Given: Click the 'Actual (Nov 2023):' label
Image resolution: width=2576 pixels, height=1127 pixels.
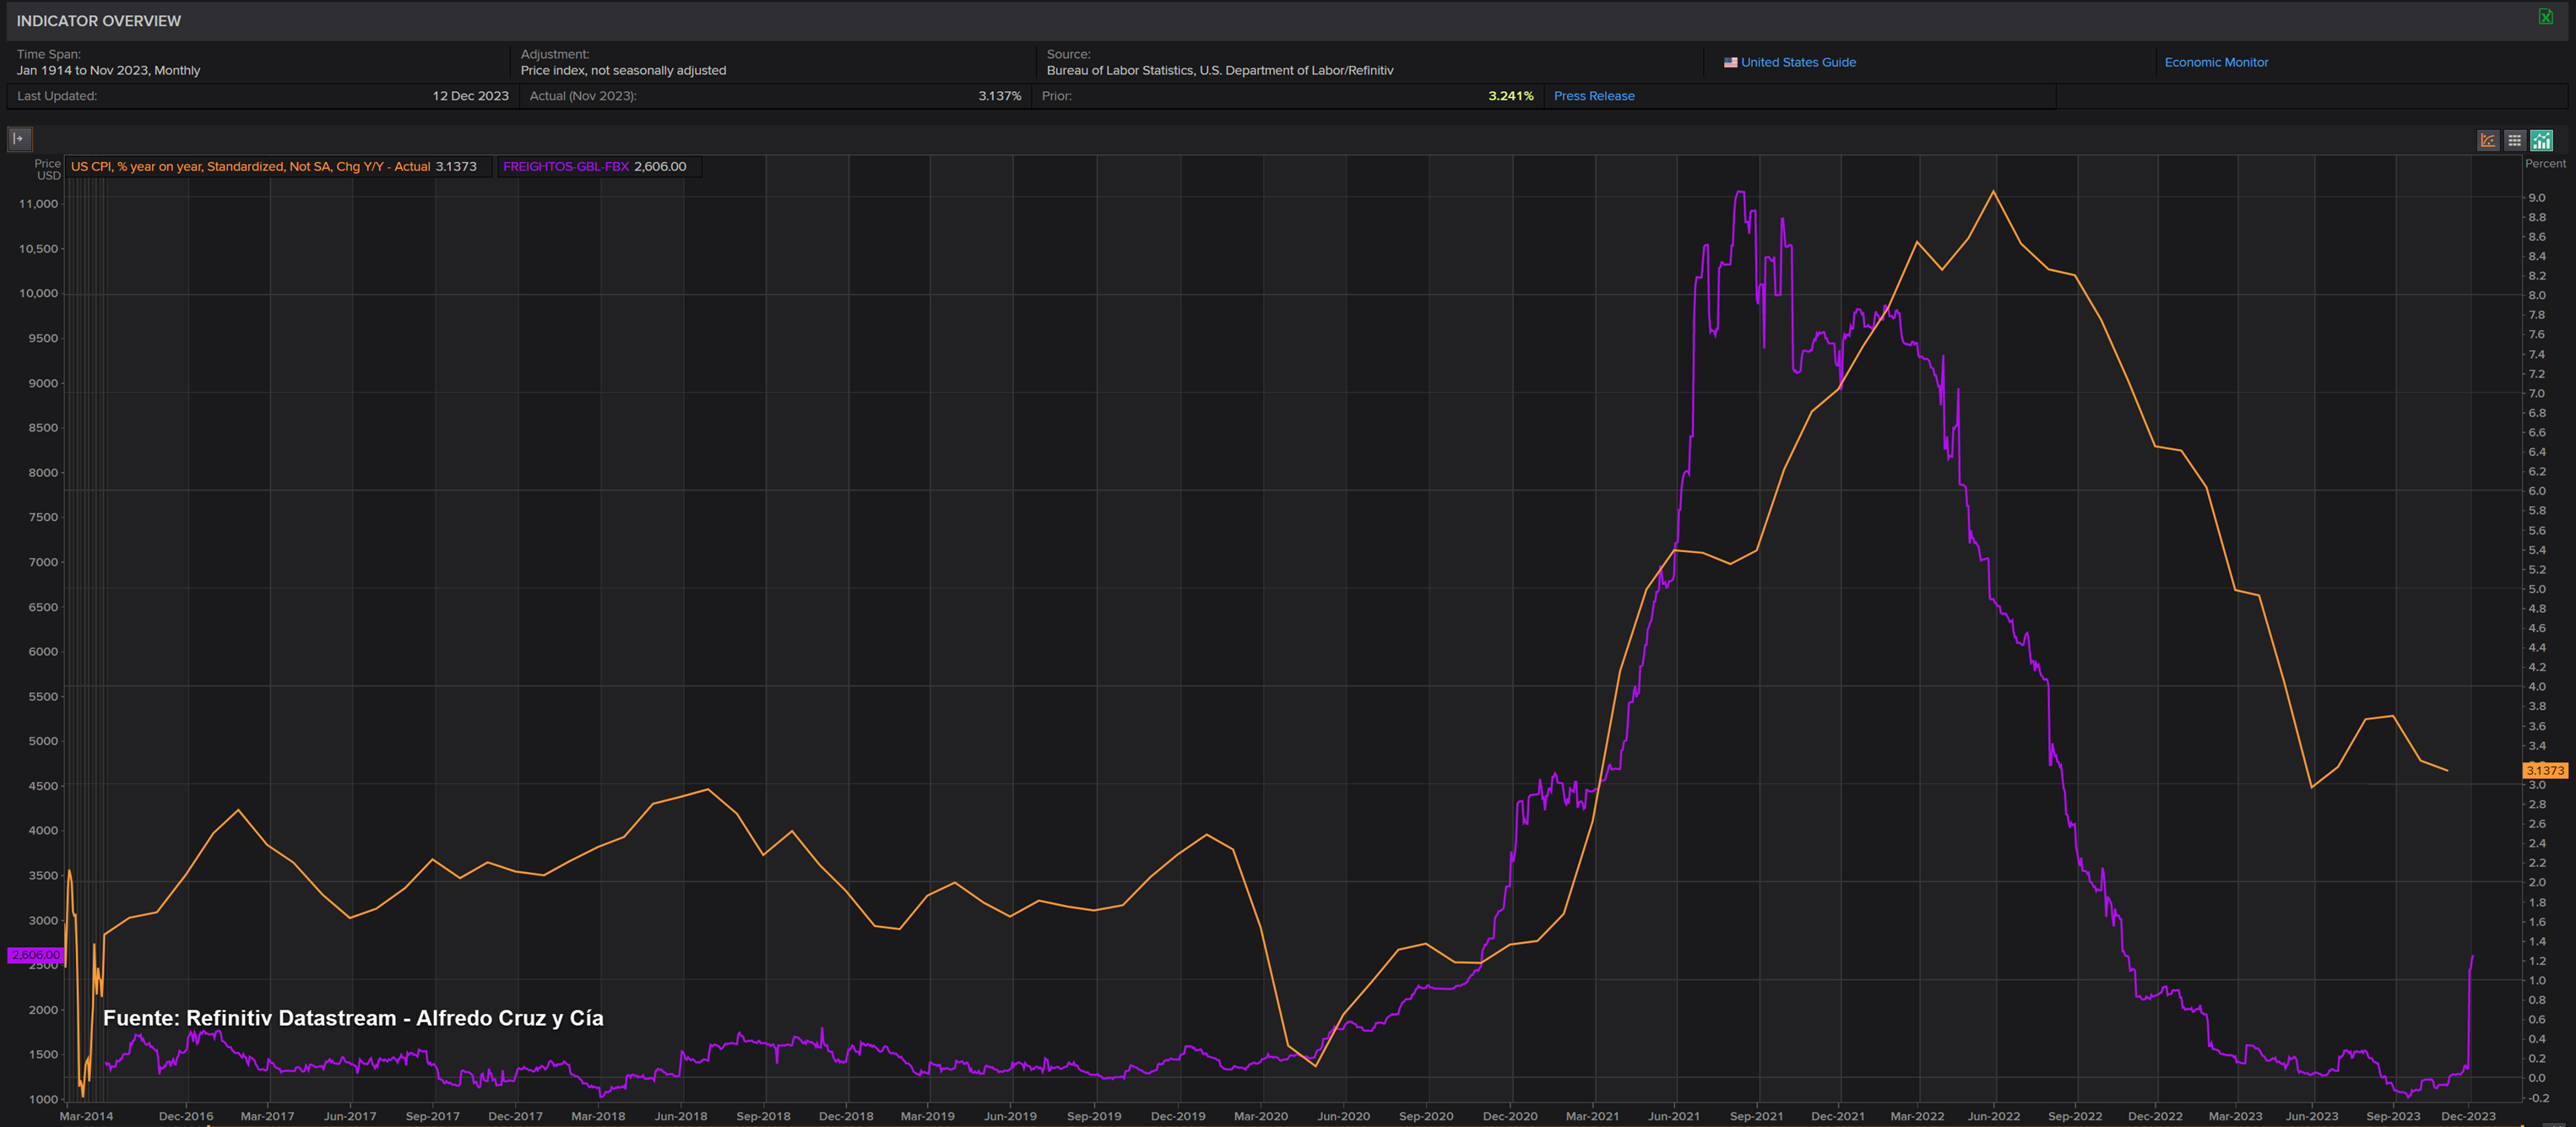Looking at the screenshot, I should click(583, 96).
